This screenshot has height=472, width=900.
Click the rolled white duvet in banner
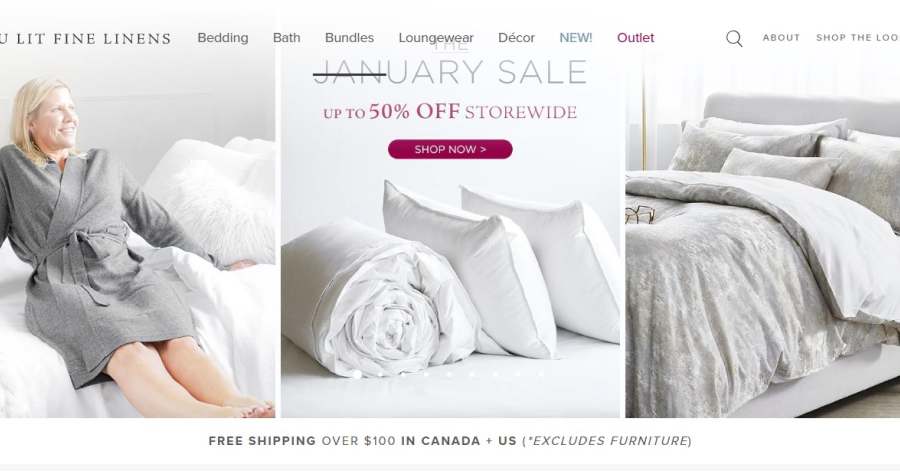[379, 301]
